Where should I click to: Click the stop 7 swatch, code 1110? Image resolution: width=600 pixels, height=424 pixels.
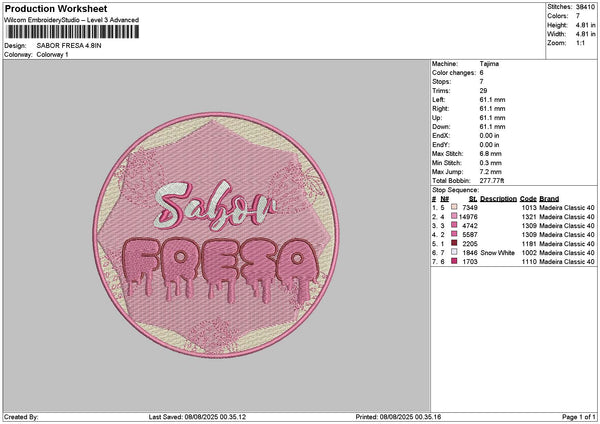tap(455, 261)
